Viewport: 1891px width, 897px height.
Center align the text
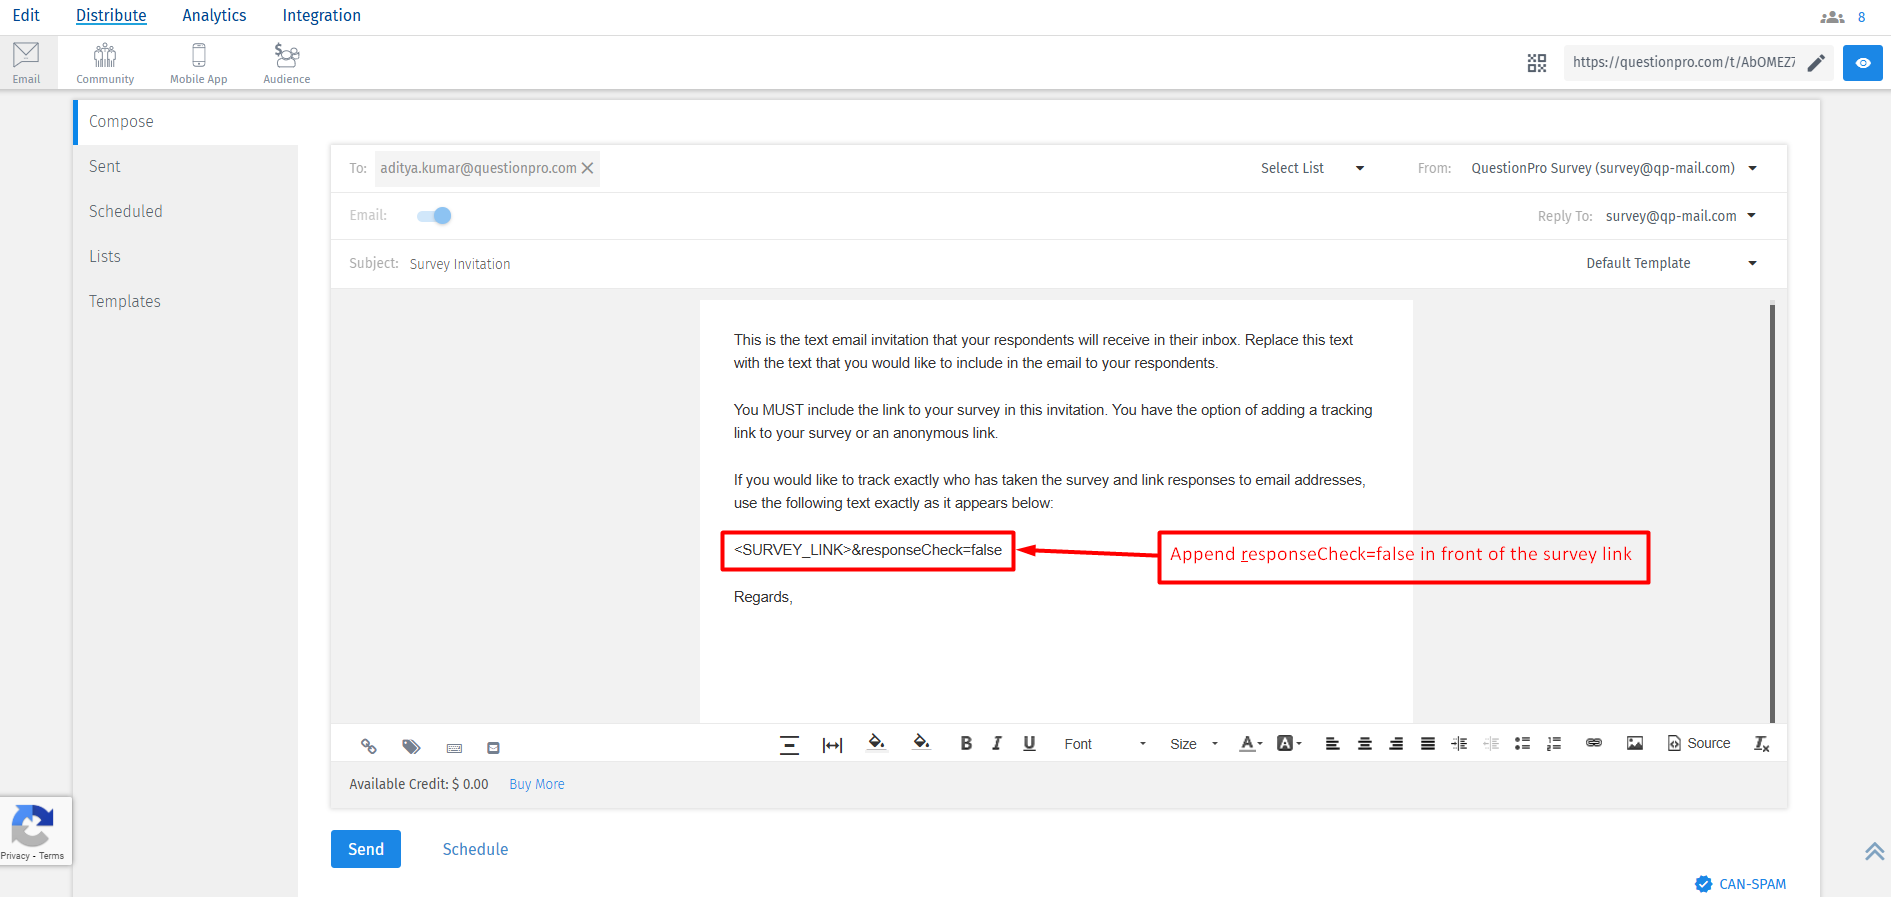click(1364, 743)
